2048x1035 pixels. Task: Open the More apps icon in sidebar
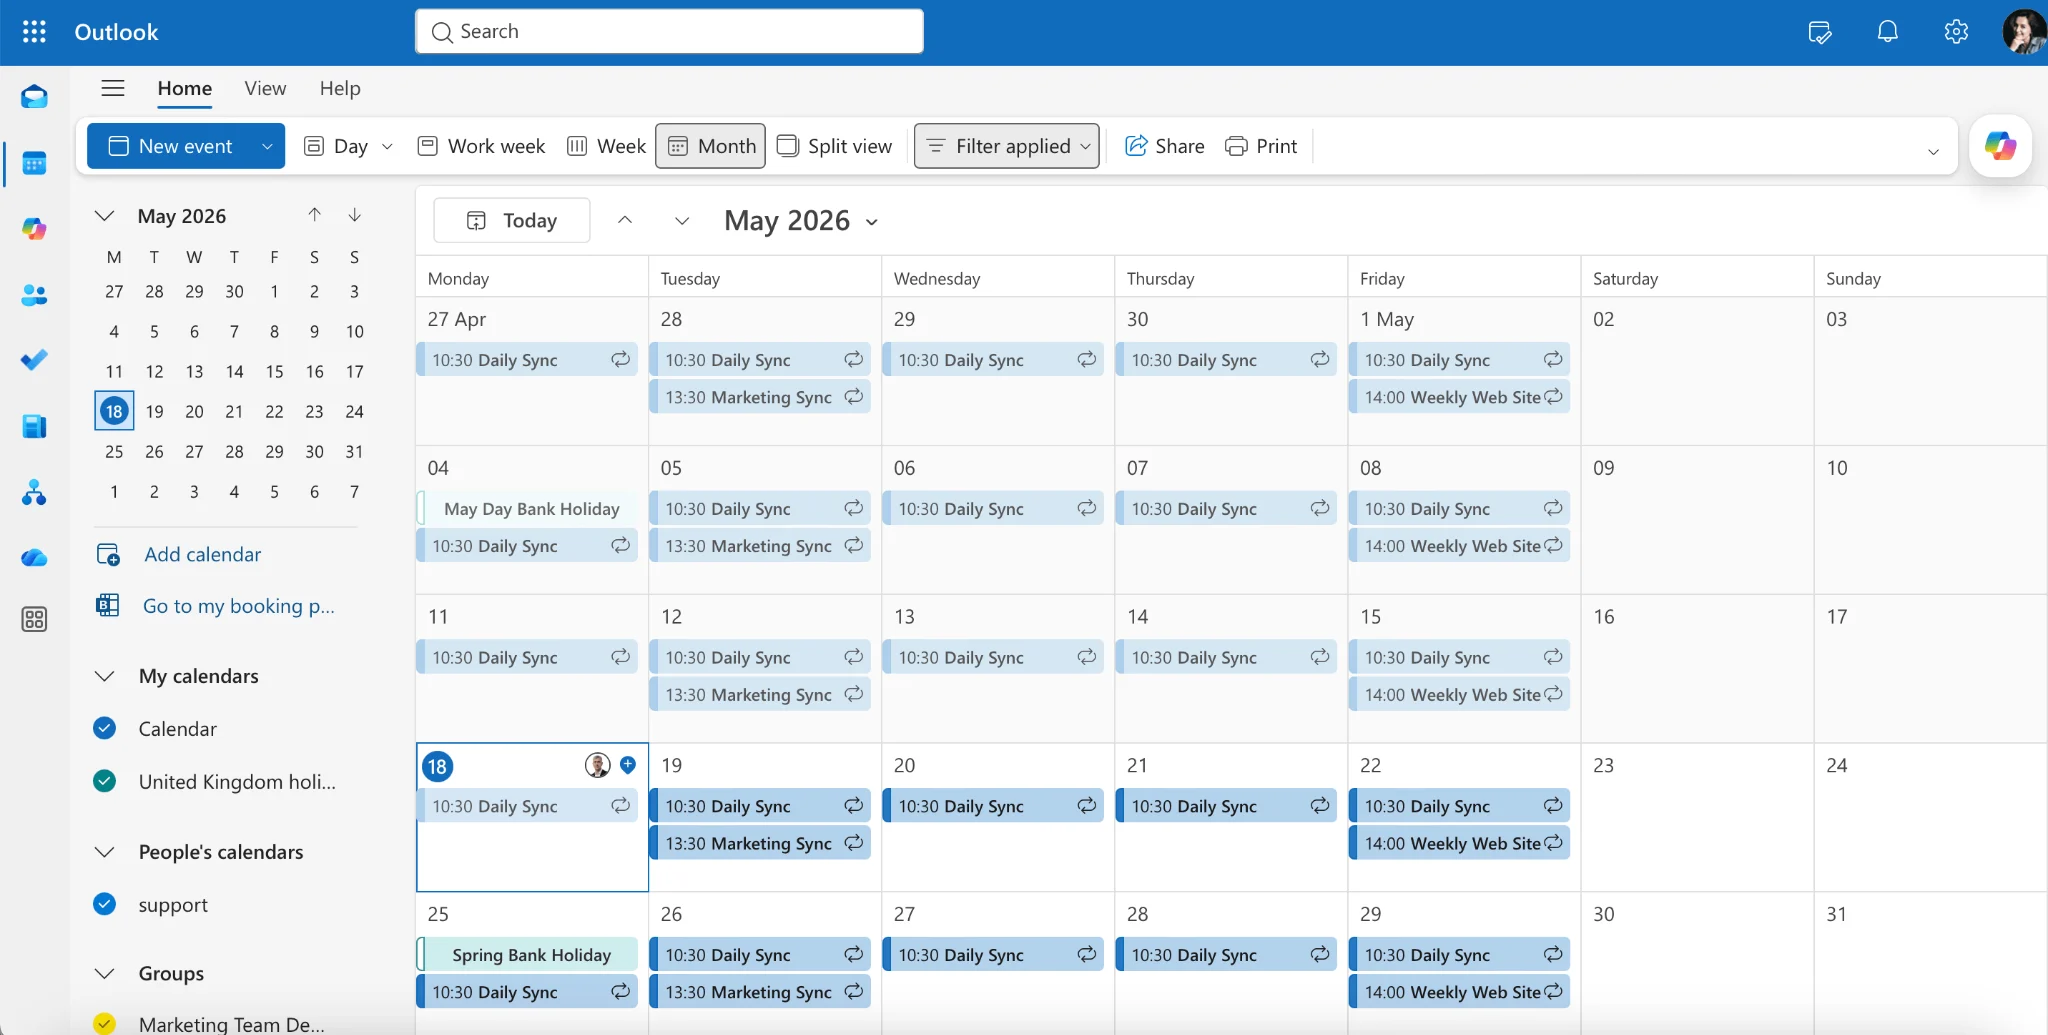pos(34,620)
